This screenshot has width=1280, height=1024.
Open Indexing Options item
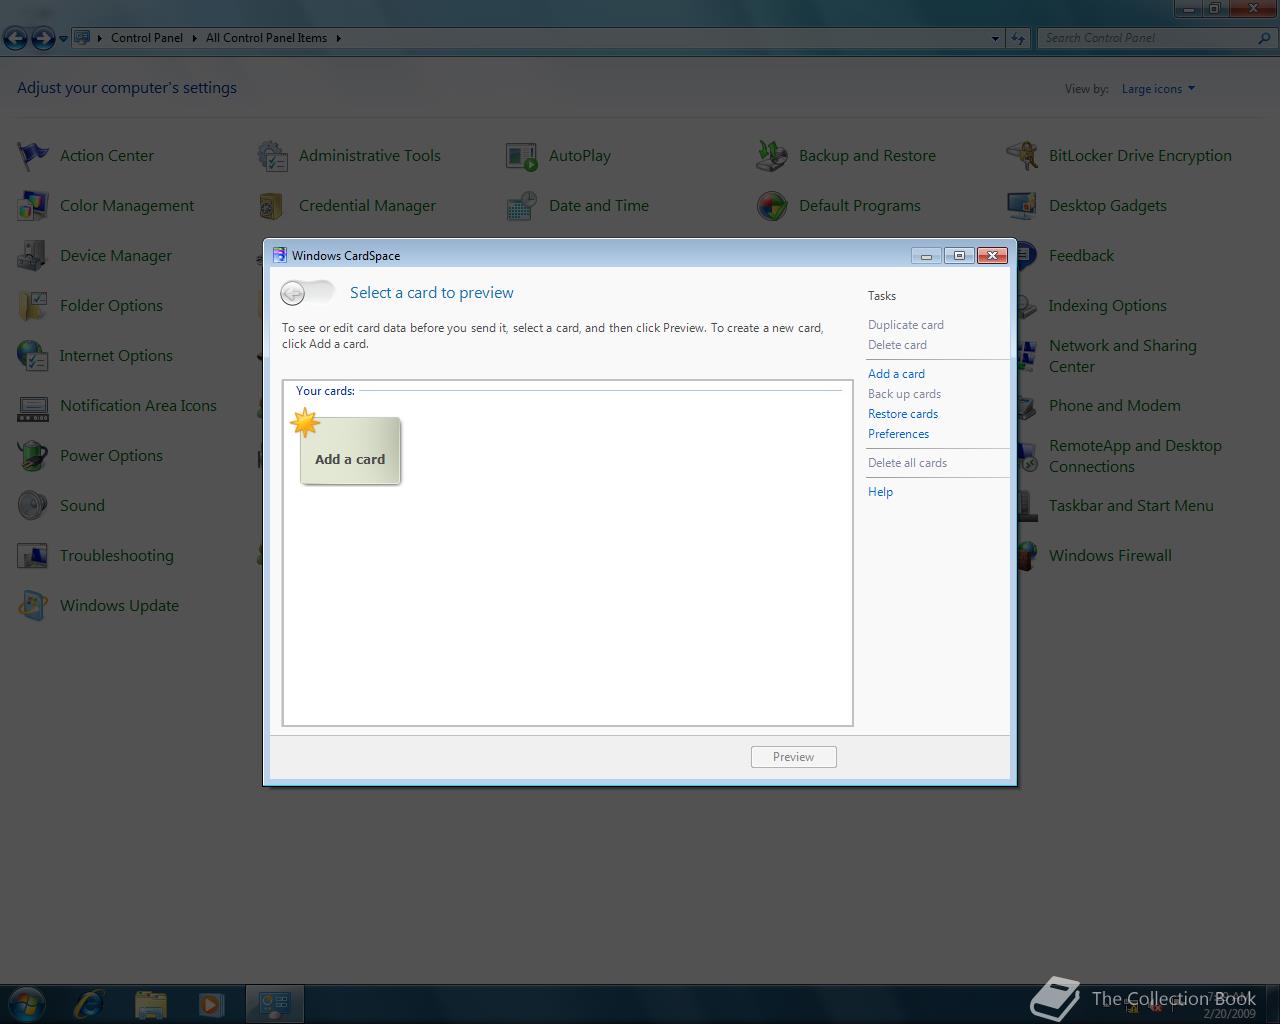[x=1107, y=305]
